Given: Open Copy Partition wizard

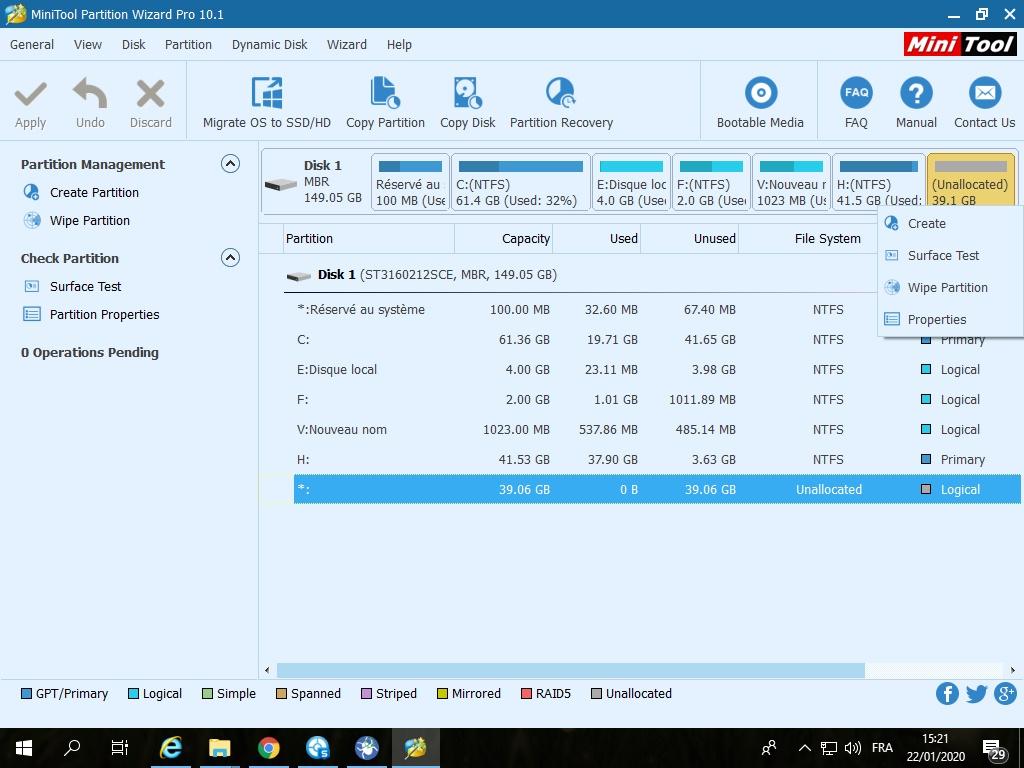Looking at the screenshot, I should tap(385, 103).
